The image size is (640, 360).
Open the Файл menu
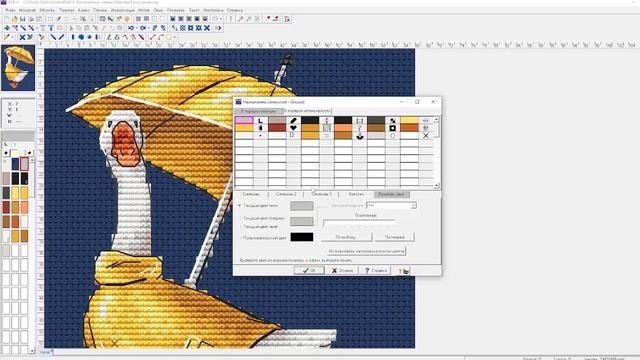click(x=10, y=10)
